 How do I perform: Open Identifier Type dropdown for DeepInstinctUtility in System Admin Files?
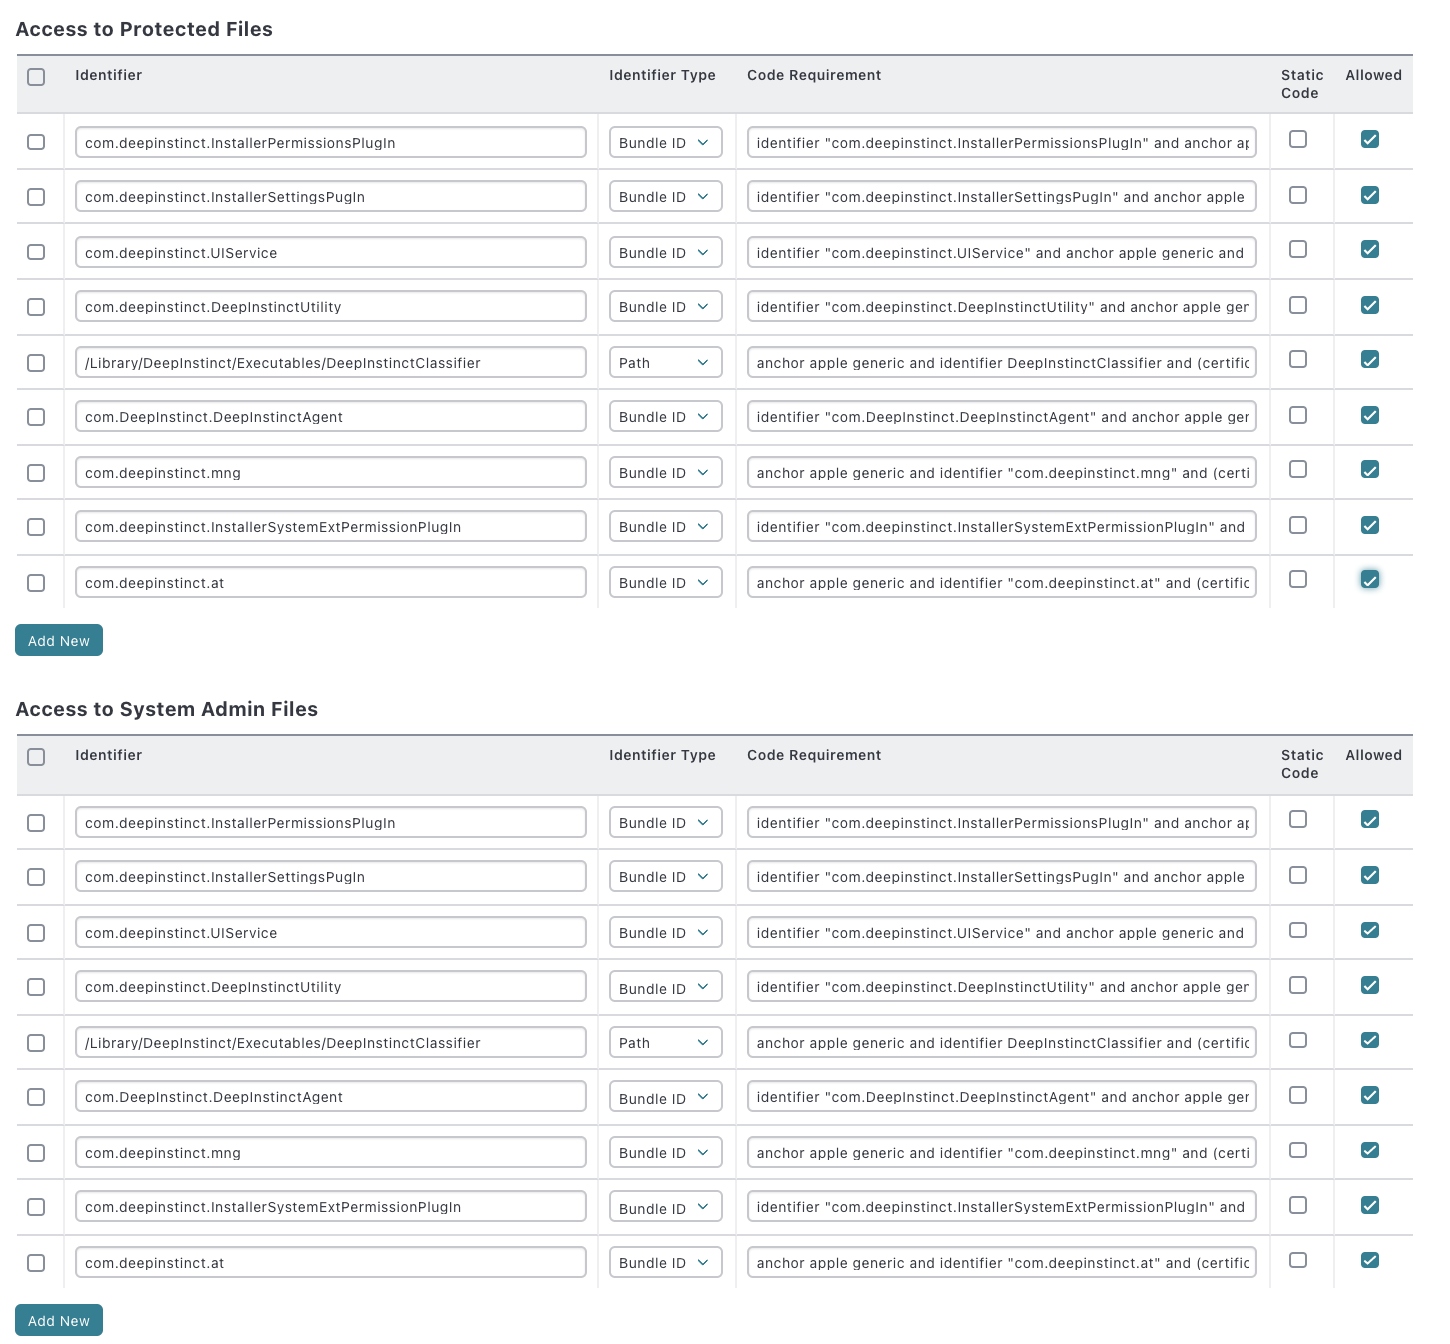[665, 987]
